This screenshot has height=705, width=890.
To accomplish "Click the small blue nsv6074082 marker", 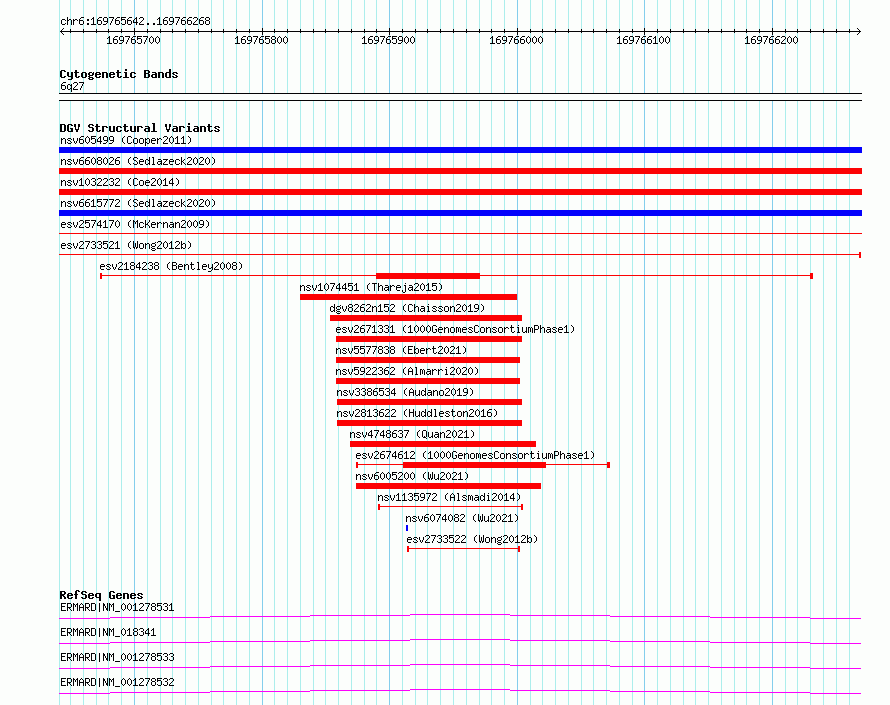I will 407,528.
